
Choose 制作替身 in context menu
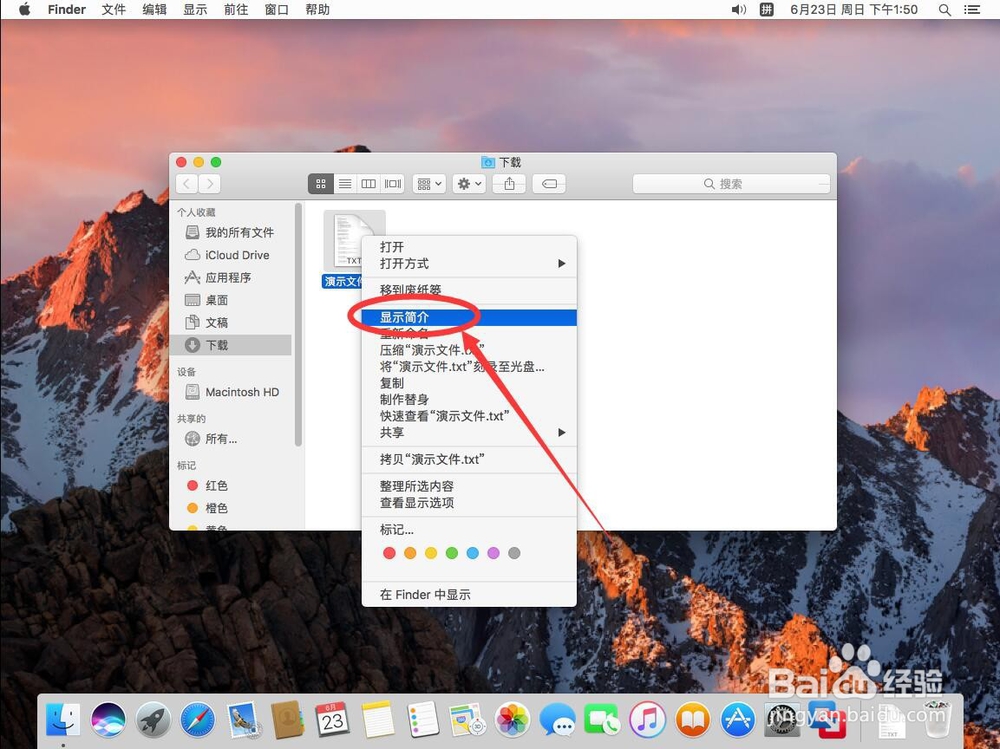pos(469,399)
